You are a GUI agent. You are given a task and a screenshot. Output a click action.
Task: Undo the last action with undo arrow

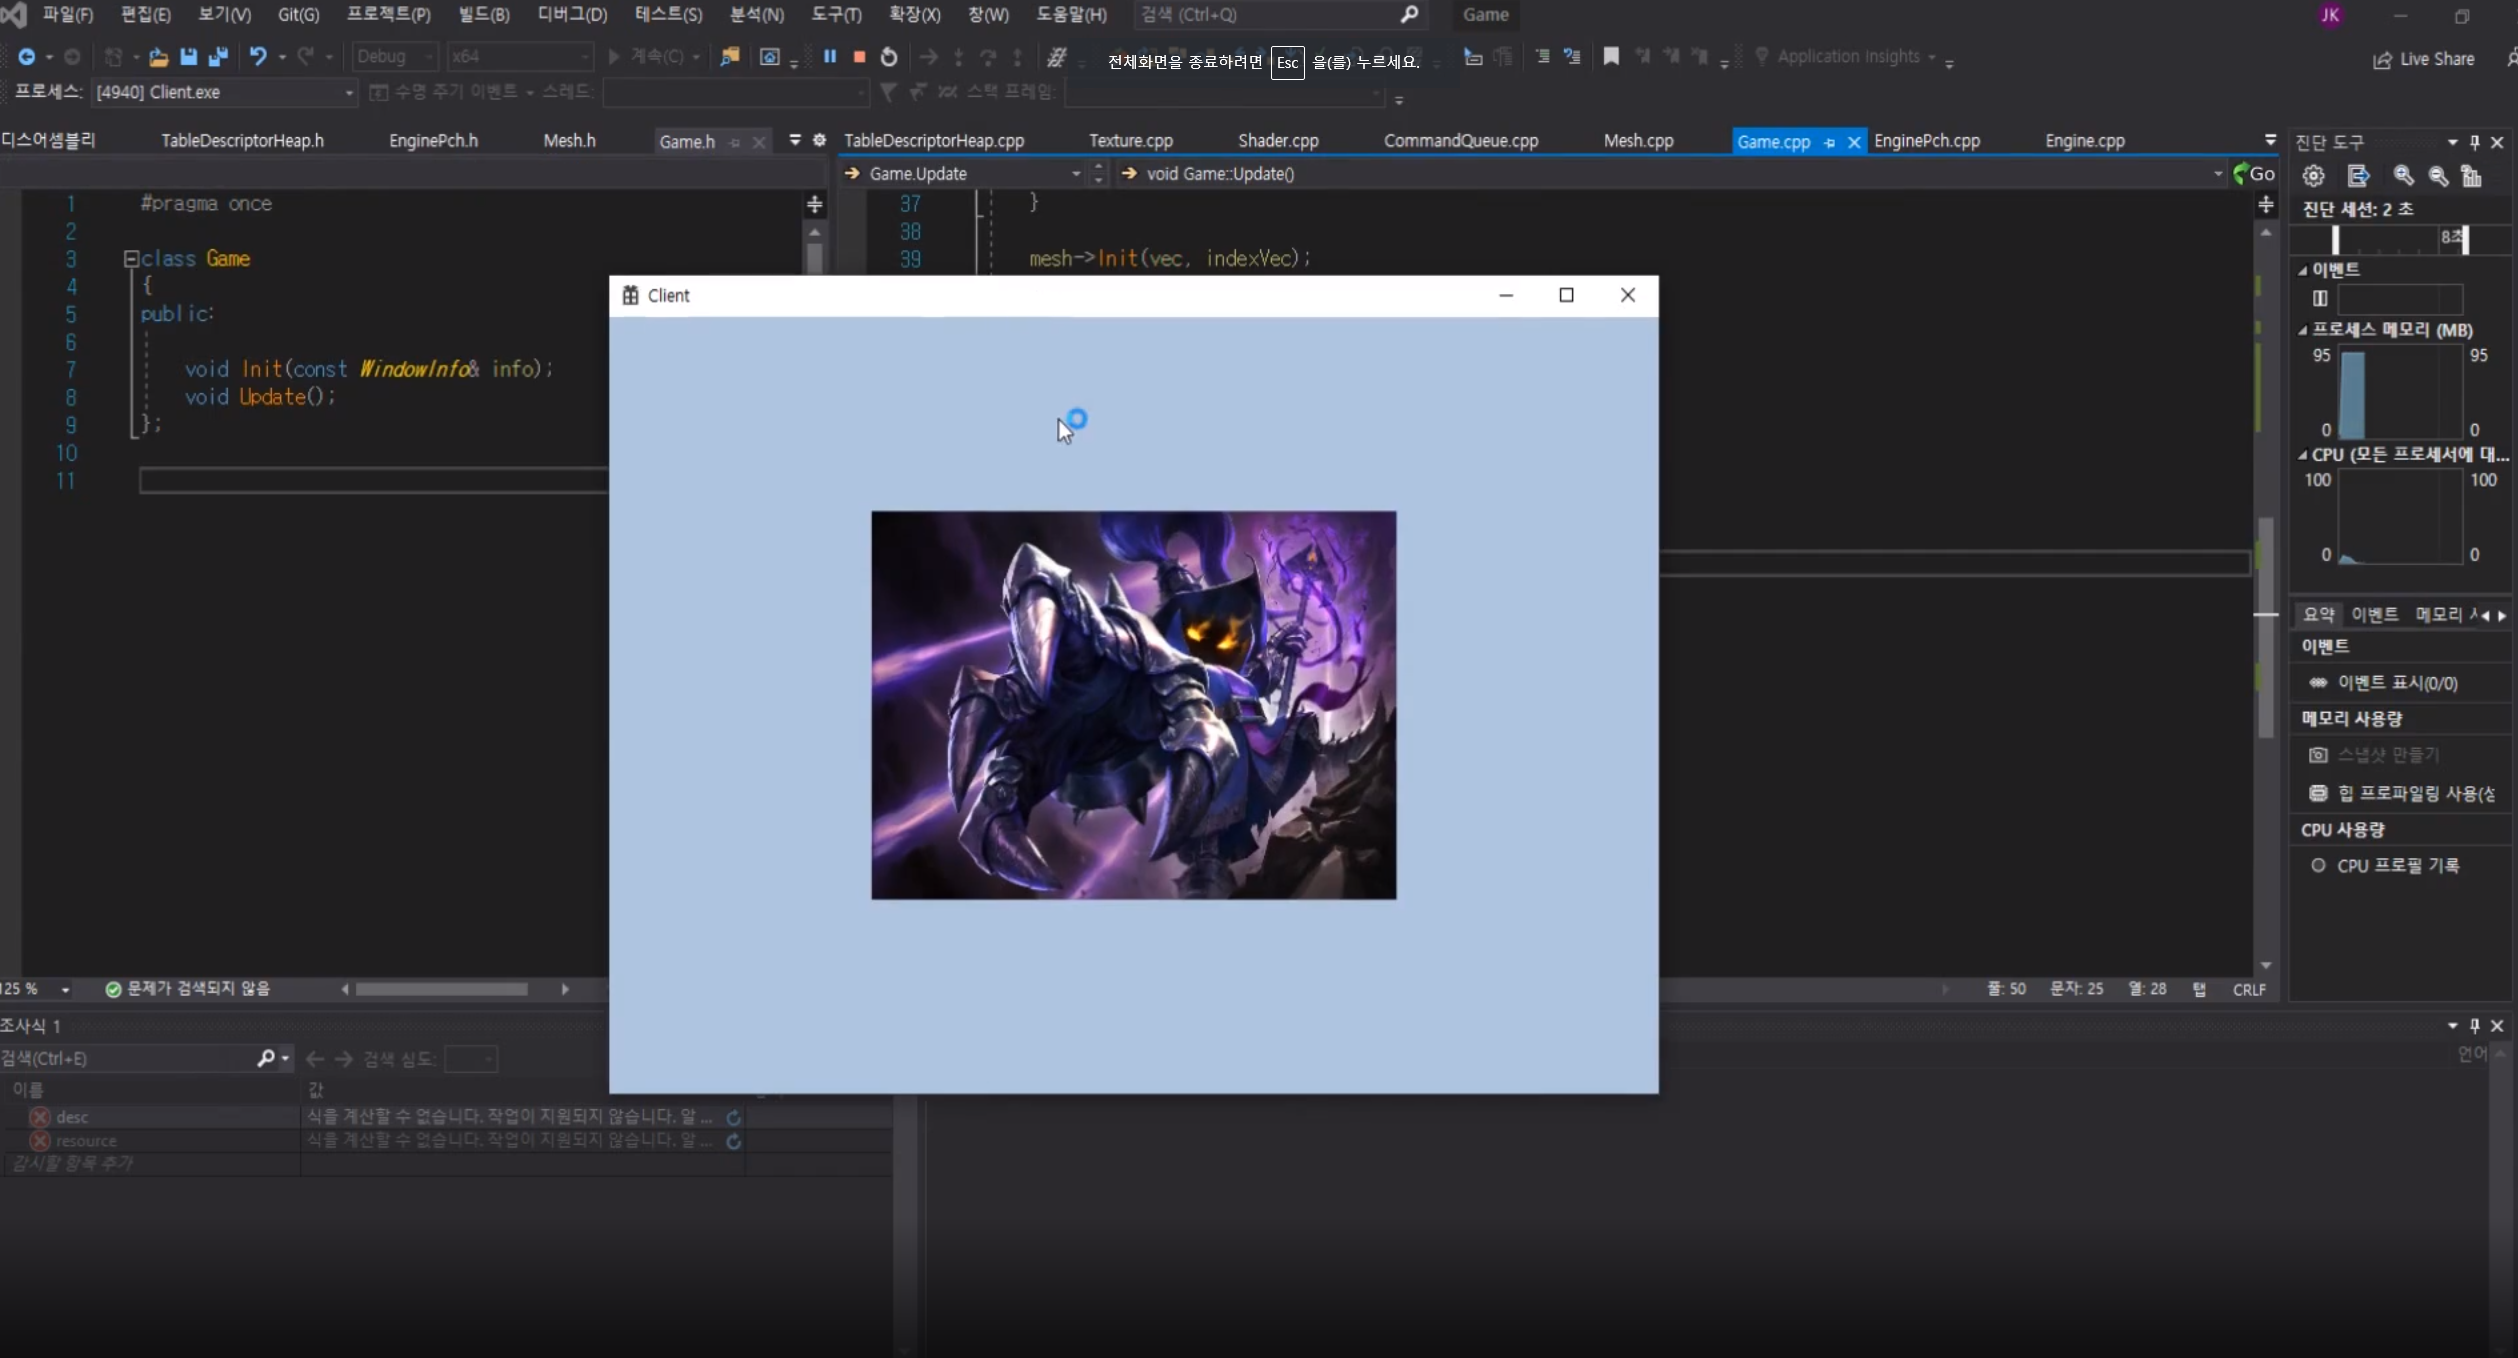[258, 57]
